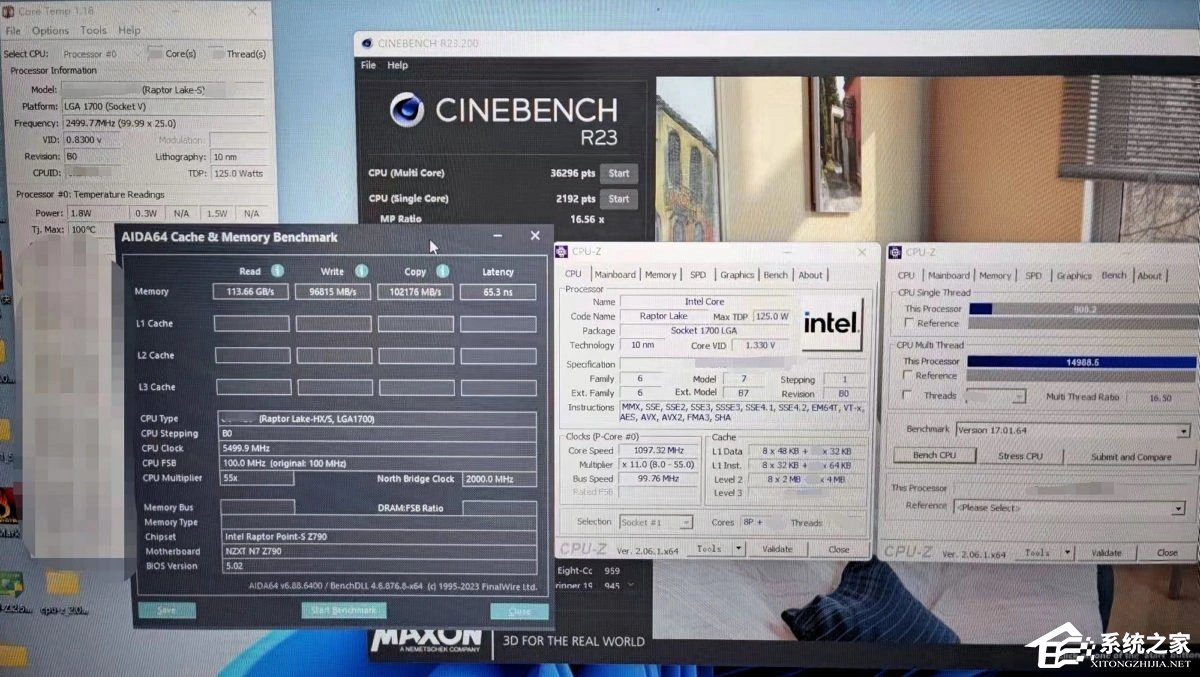Screen dimensions: 1200x677
Task: Open the Core Temp Tools menu
Action: [x=93, y=31]
